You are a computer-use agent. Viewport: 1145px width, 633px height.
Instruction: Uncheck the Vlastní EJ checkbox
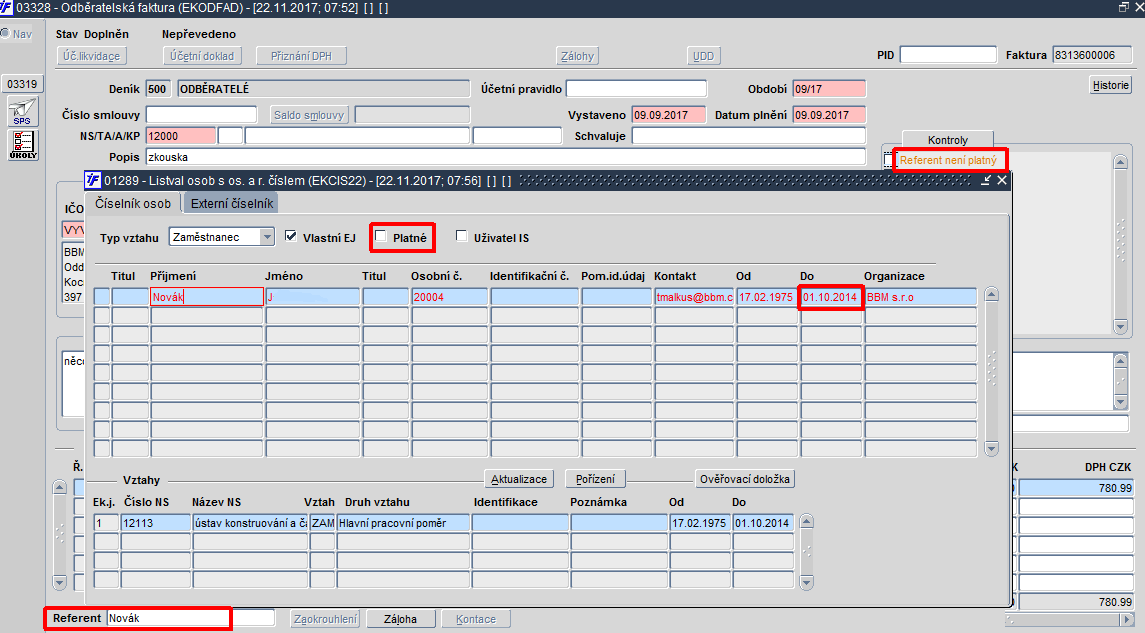tap(291, 236)
